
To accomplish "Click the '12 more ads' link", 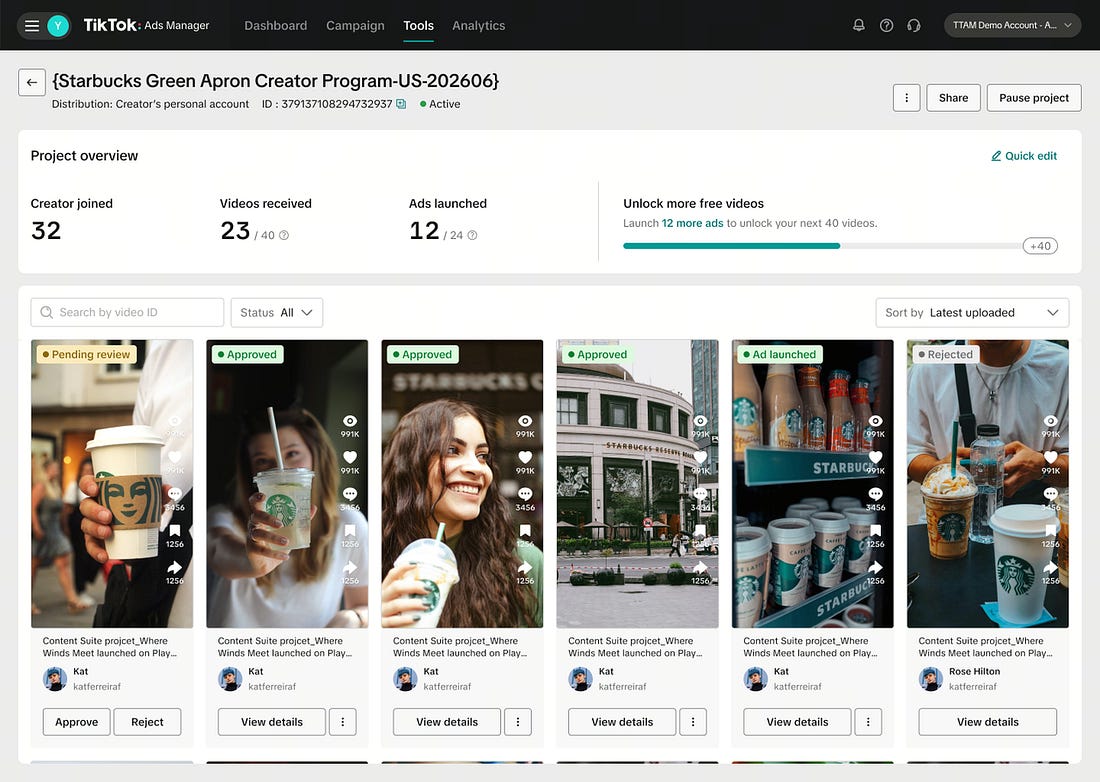I will pyautogui.click(x=692, y=223).
